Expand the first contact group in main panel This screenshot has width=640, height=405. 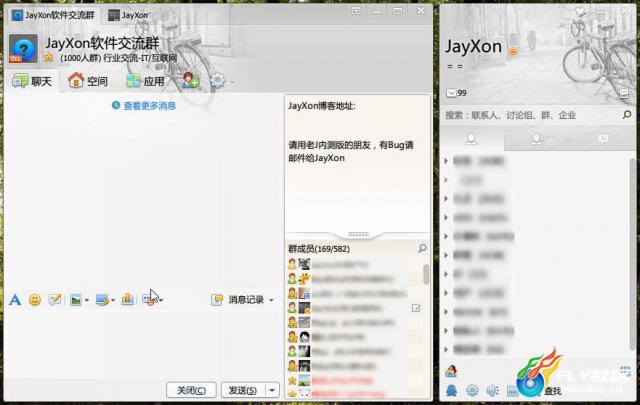point(446,161)
